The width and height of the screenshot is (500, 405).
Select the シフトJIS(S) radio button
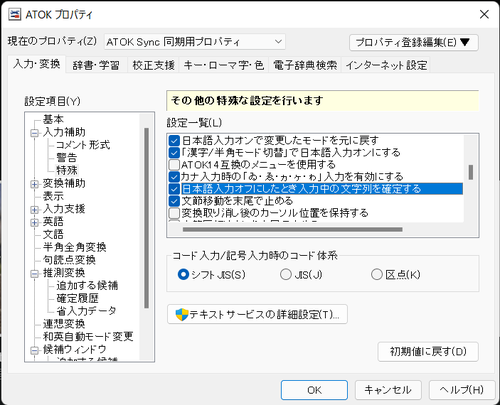pyautogui.click(x=183, y=275)
